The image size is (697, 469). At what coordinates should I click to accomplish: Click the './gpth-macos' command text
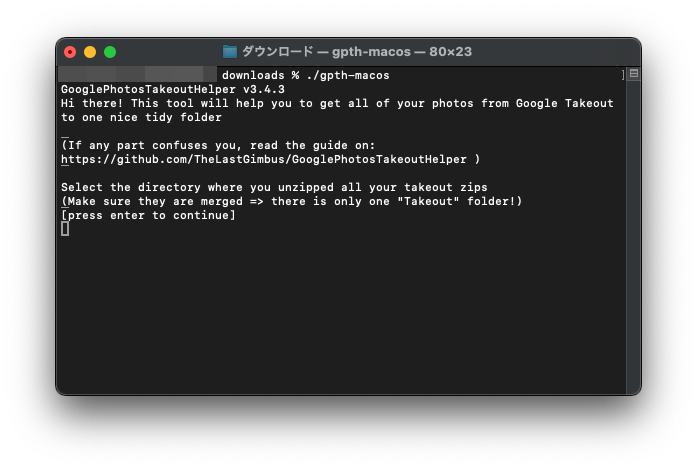click(x=348, y=75)
